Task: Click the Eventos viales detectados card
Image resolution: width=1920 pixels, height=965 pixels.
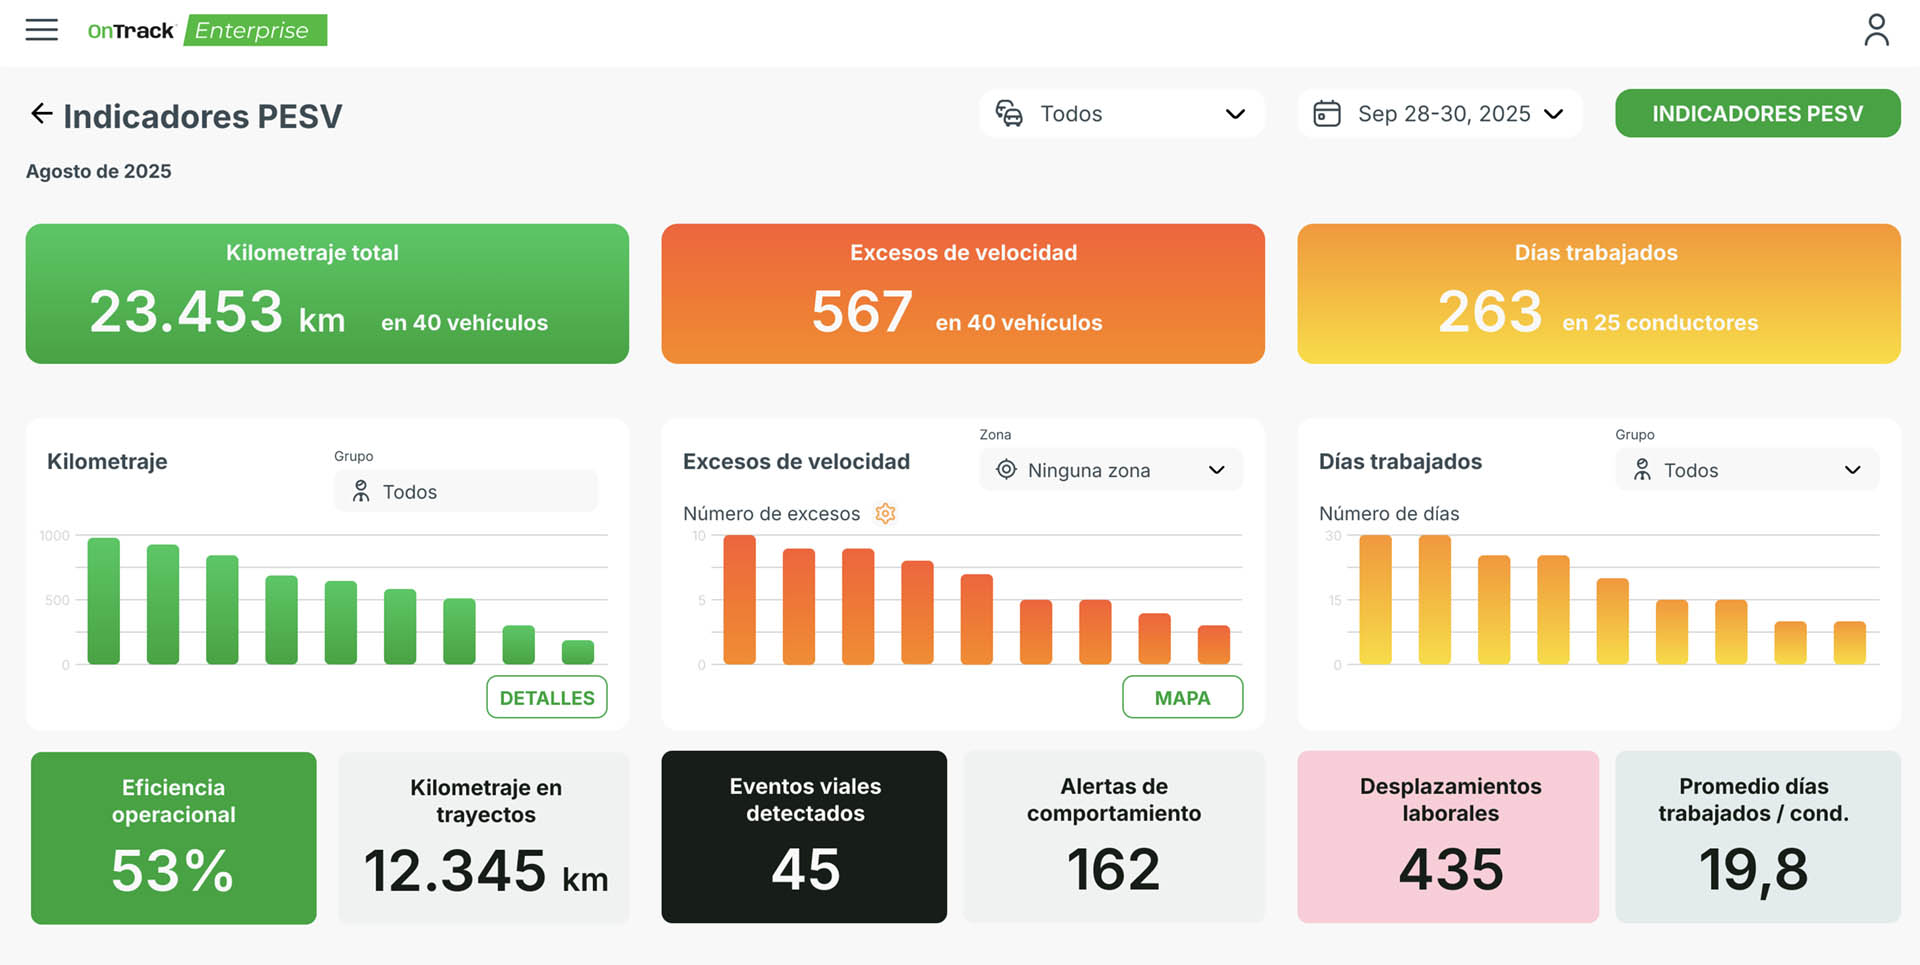Action: (x=804, y=837)
